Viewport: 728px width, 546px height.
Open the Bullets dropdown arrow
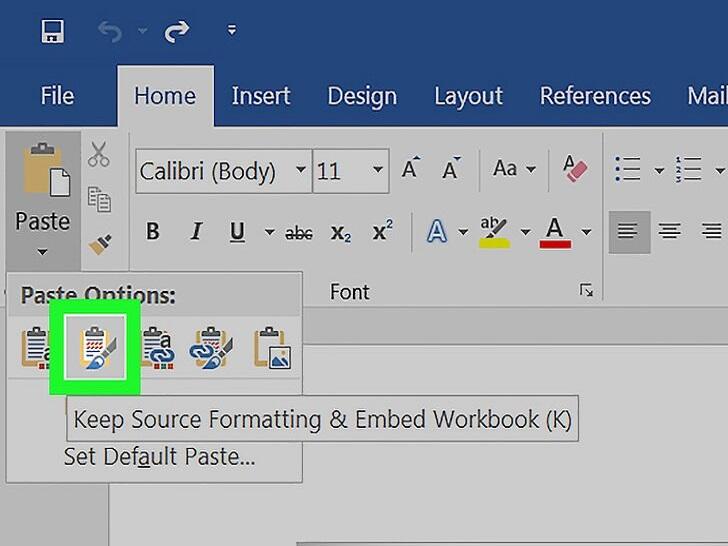[659, 170]
